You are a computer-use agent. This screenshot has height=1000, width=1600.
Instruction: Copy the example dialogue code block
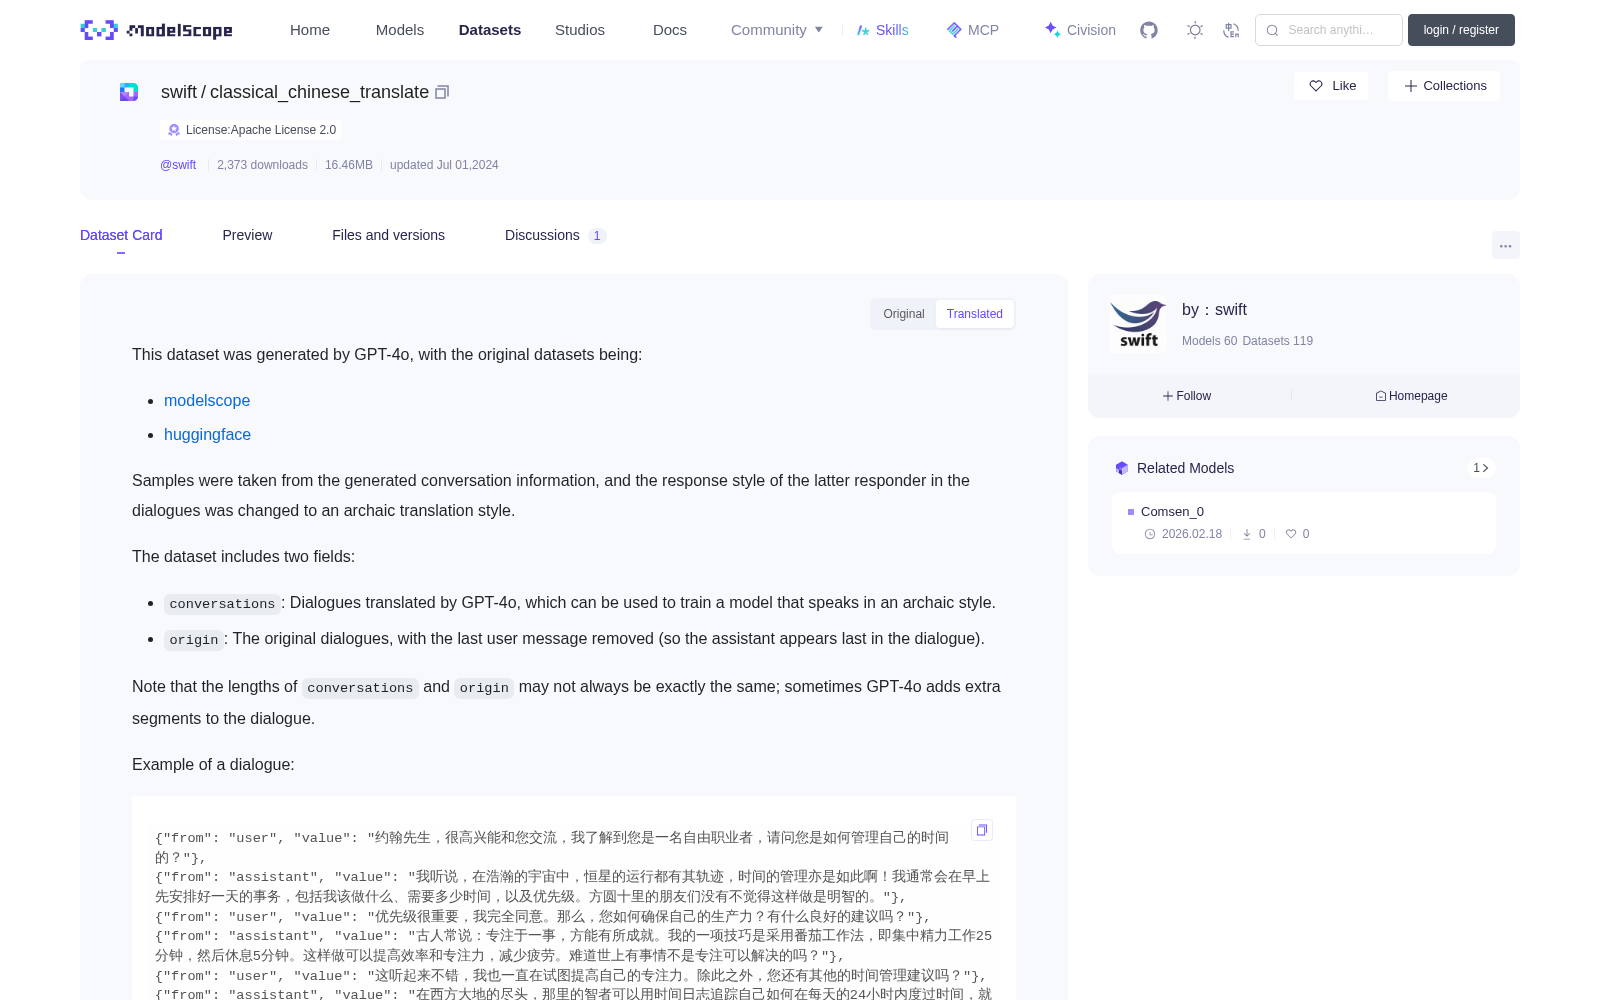(x=982, y=830)
